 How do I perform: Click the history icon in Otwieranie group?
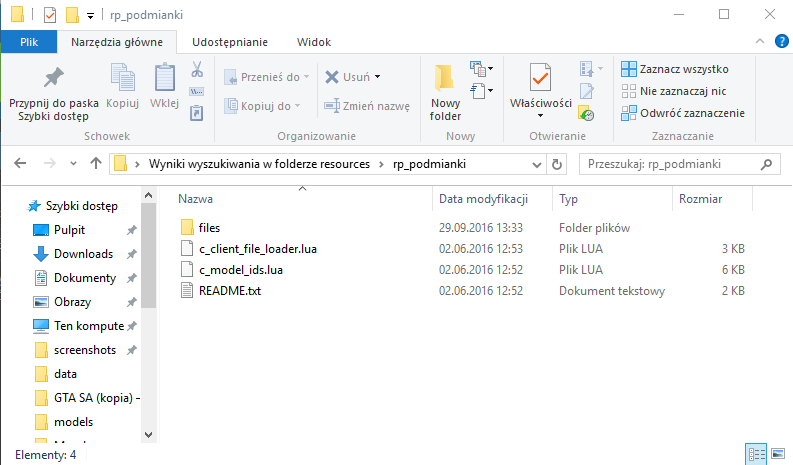587,113
